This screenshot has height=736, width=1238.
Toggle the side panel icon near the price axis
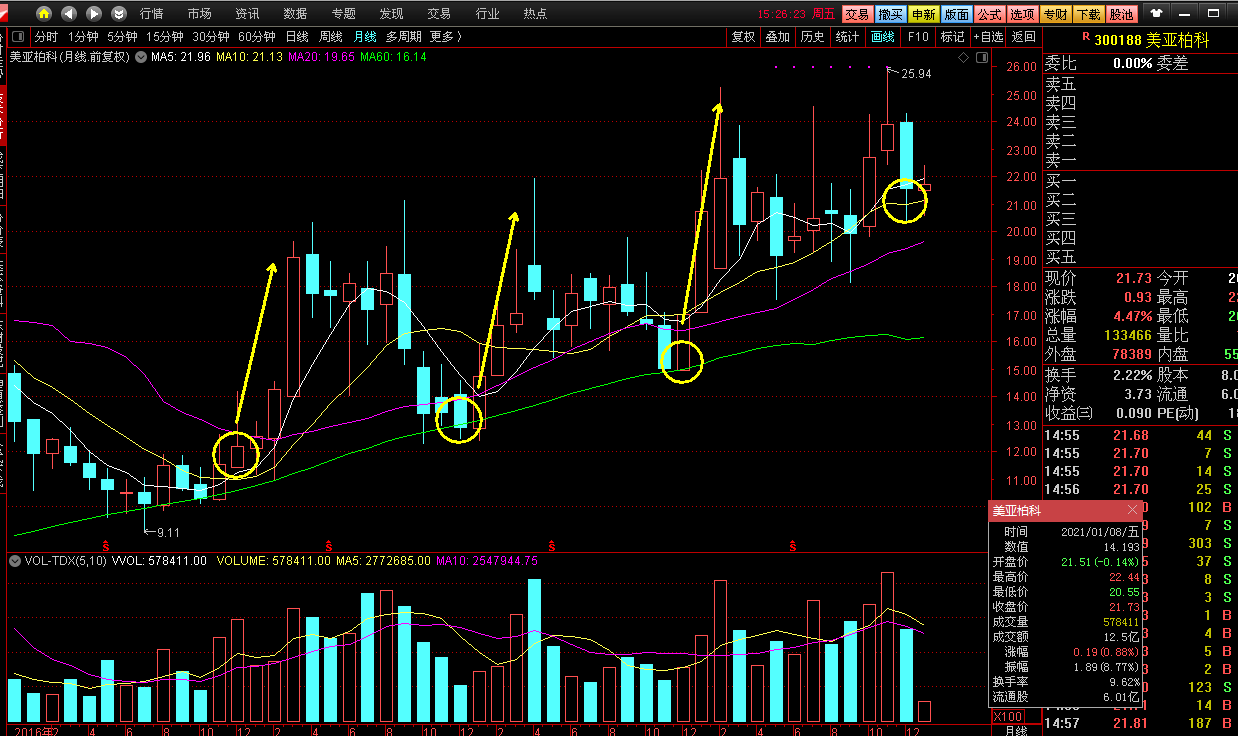point(981,57)
